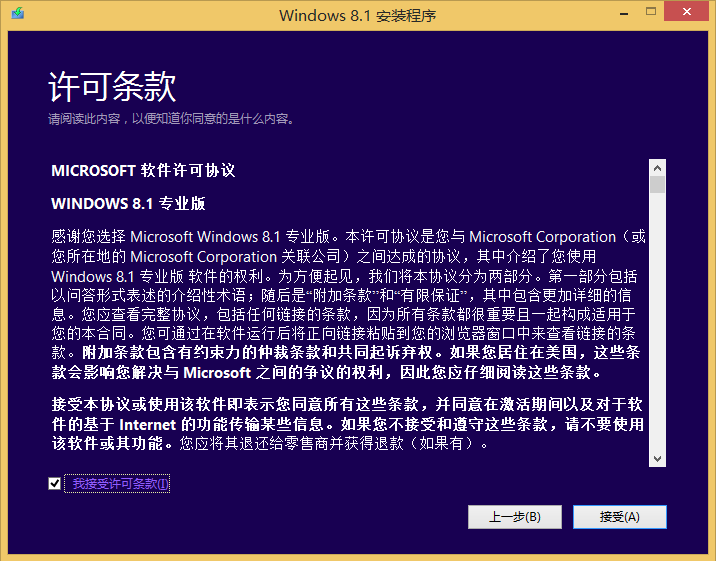Minimize the Windows 8.1 安装程序 window
Screen dimensions: 716x561
[x=624, y=14]
